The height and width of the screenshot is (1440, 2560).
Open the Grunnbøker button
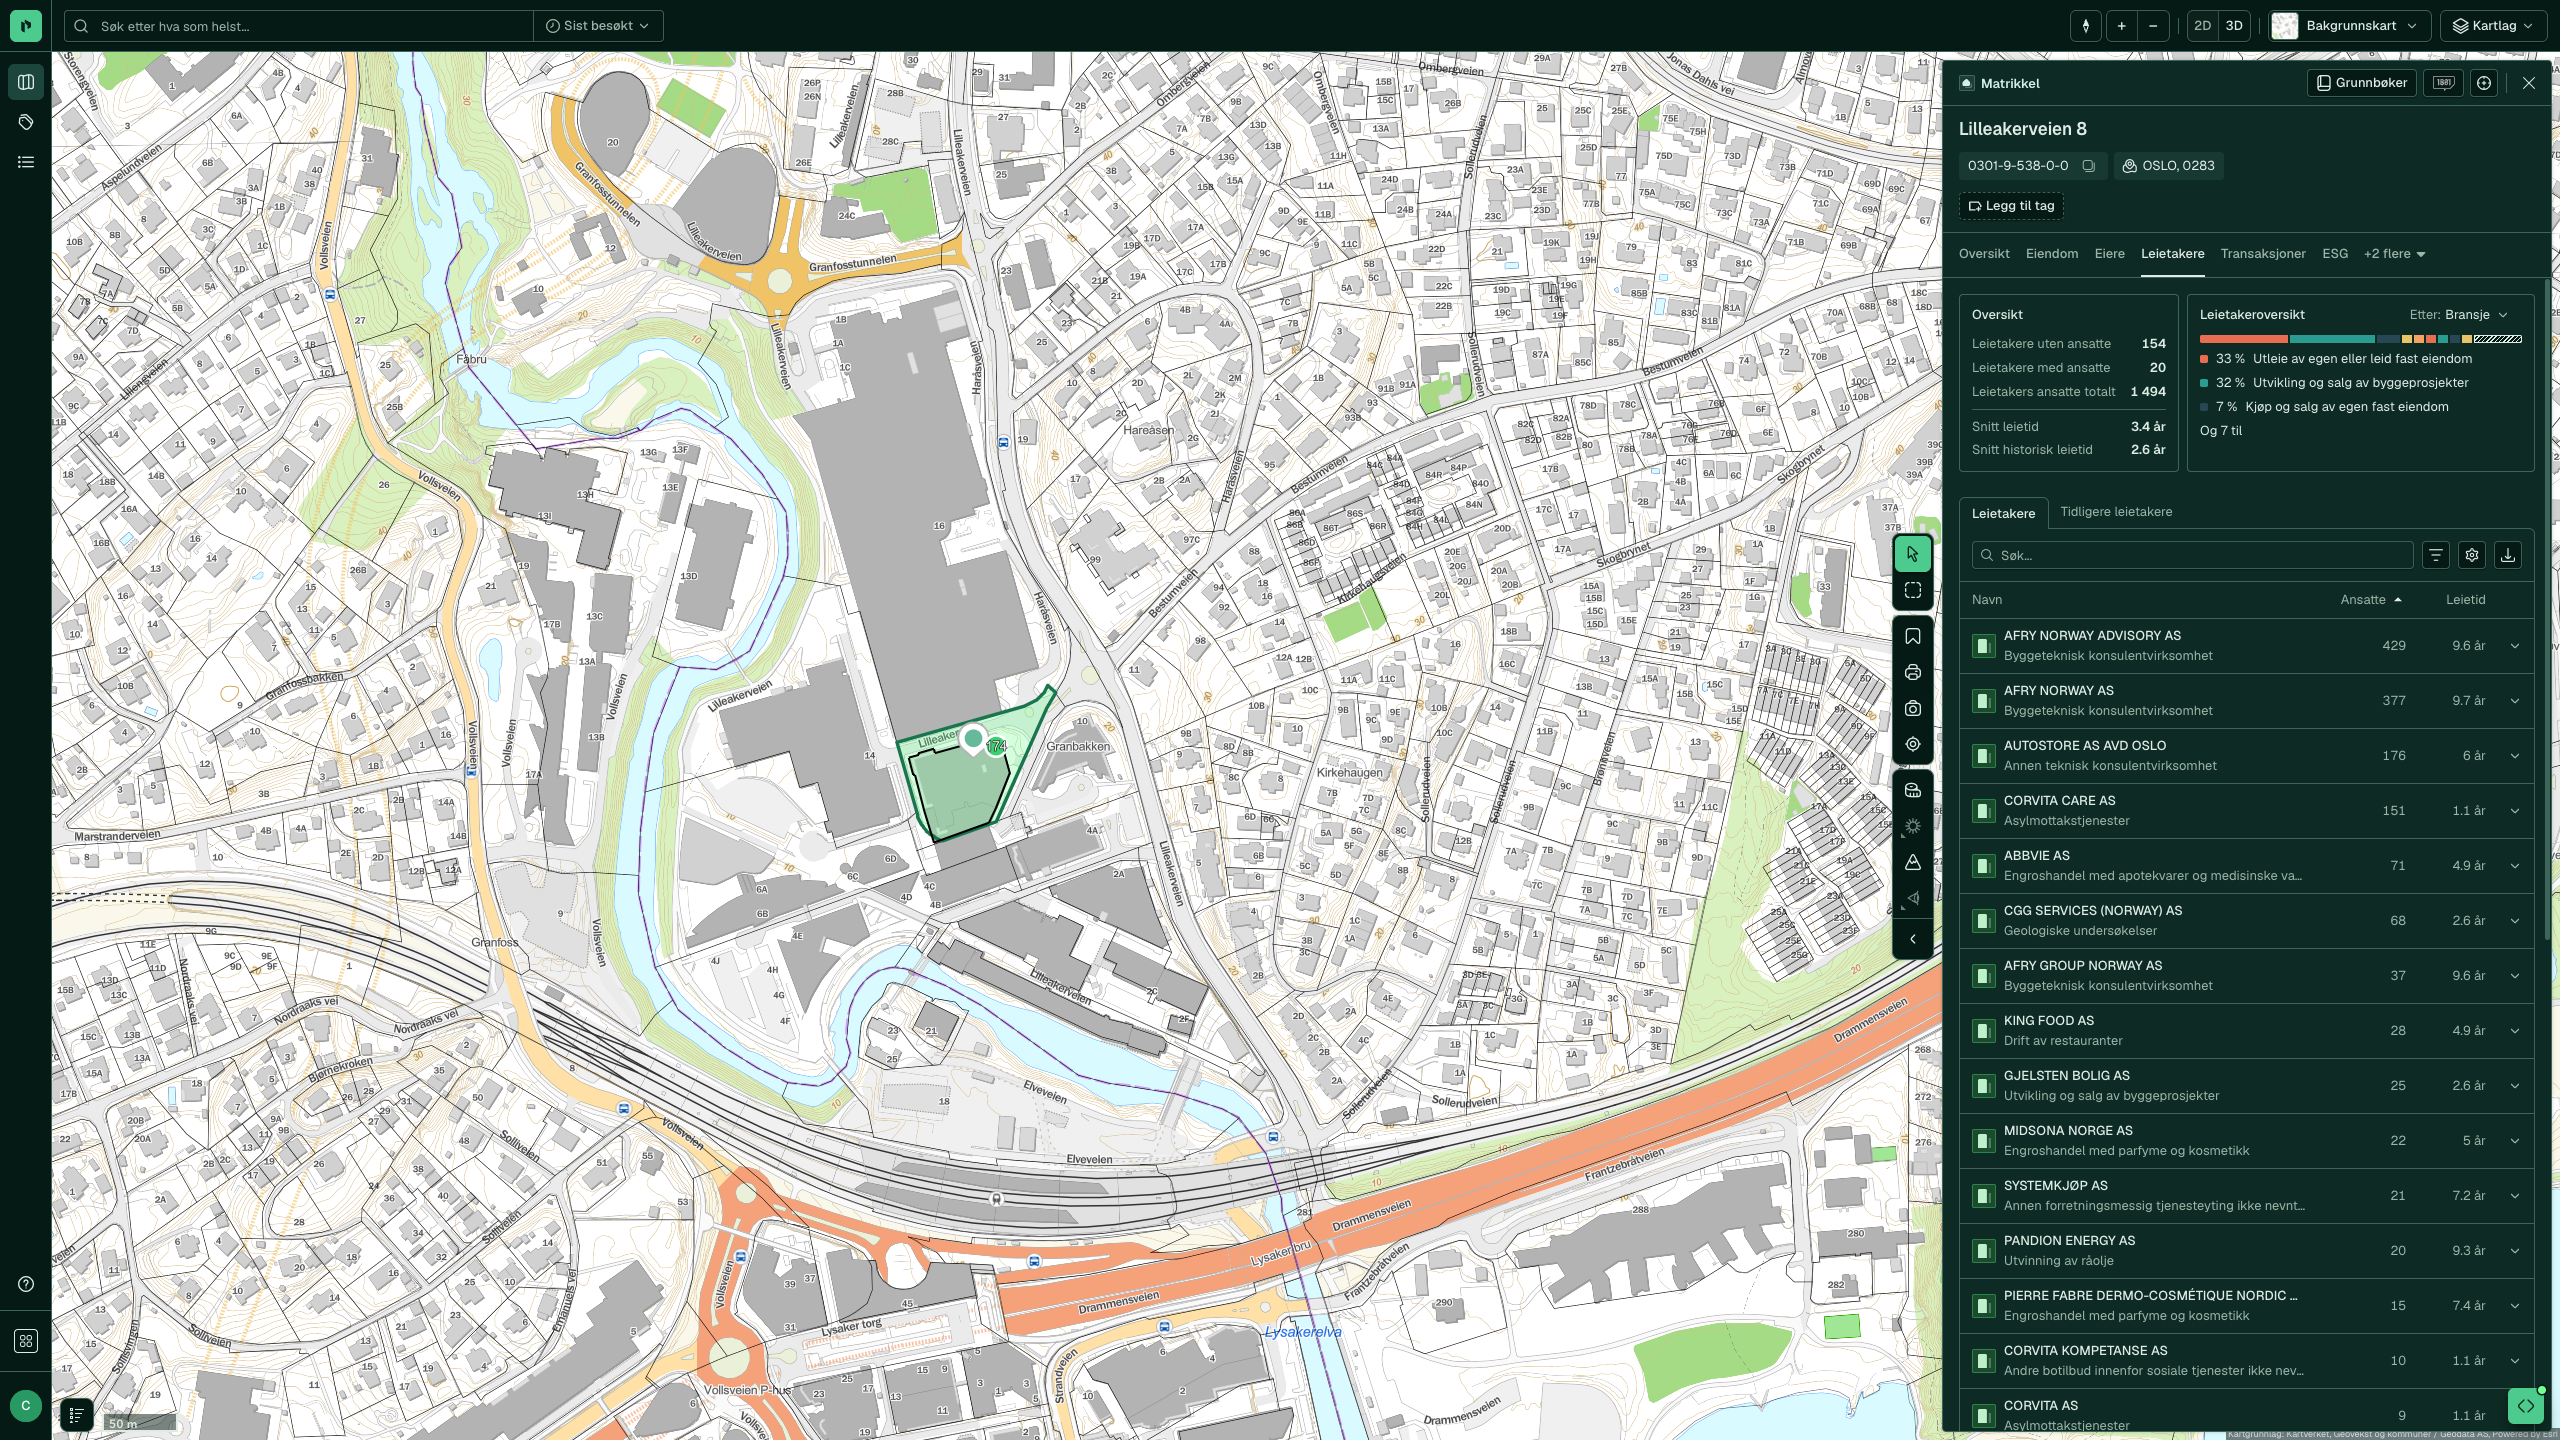2361,83
